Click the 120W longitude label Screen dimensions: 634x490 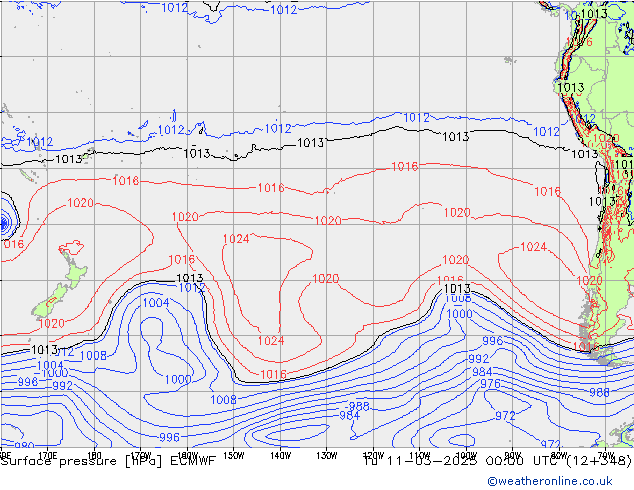[x=373, y=456]
